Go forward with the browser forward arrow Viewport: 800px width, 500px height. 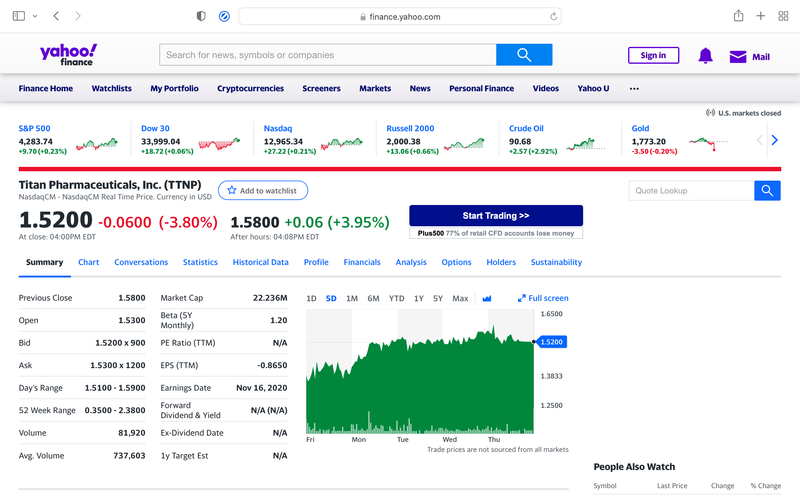[x=78, y=16]
